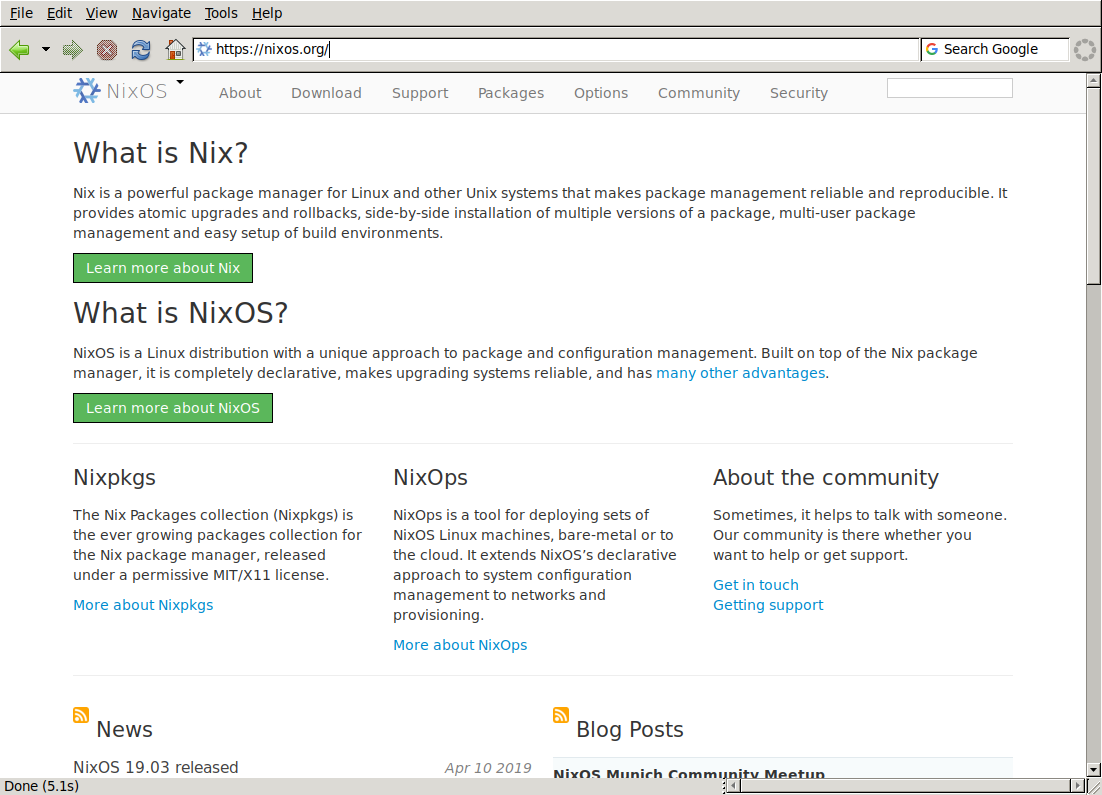The image size is (1102, 795).
Task: Click the Apr 10 2019 date
Action: point(488,768)
